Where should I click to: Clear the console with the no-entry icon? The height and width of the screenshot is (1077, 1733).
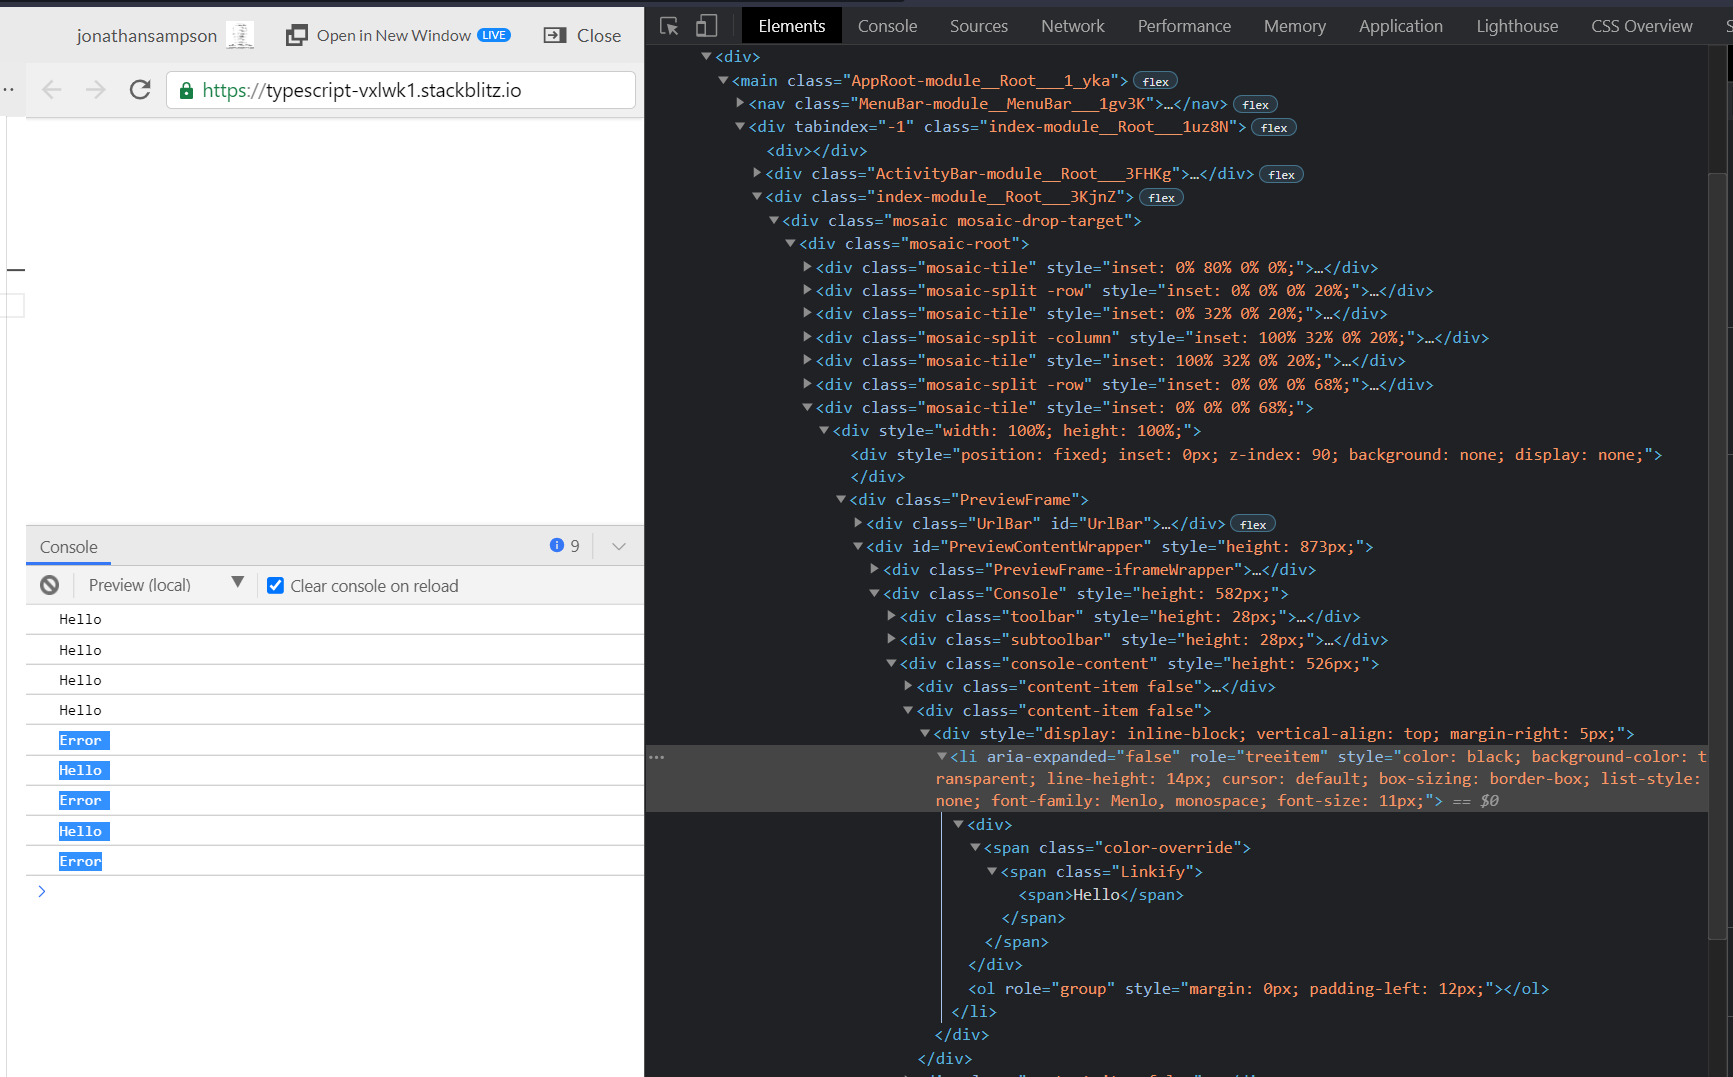pos(49,584)
